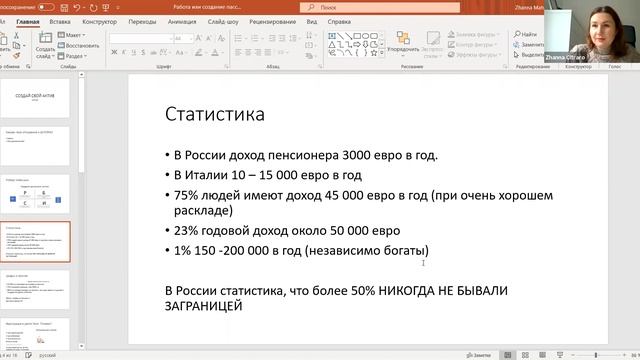This screenshot has height=360, width=640.
Task: Click Выделить select button
Action: click(x=529, y=55)
